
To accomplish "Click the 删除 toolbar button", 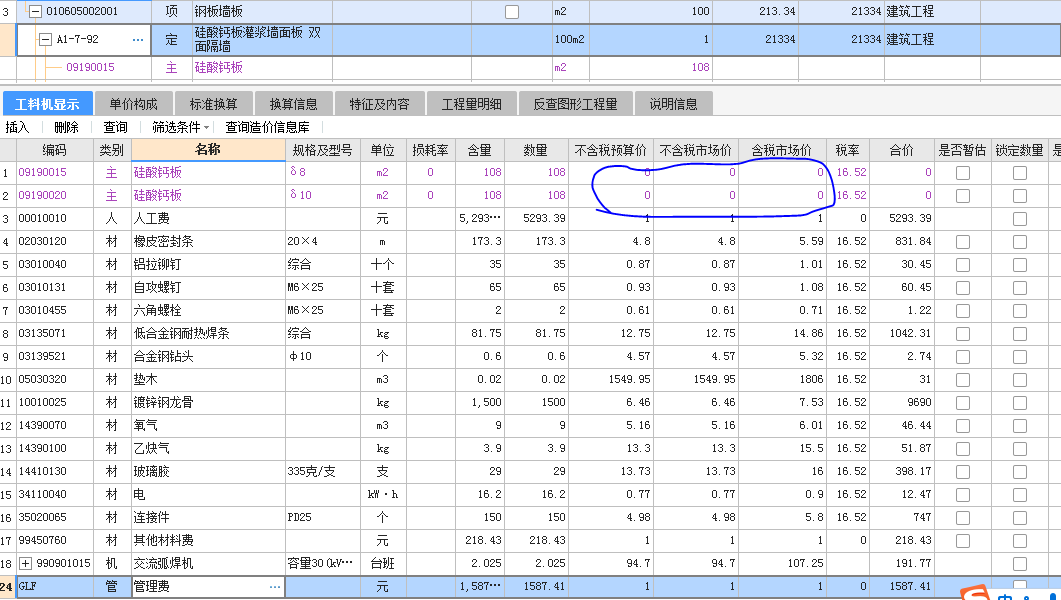I will coord(66,127).
